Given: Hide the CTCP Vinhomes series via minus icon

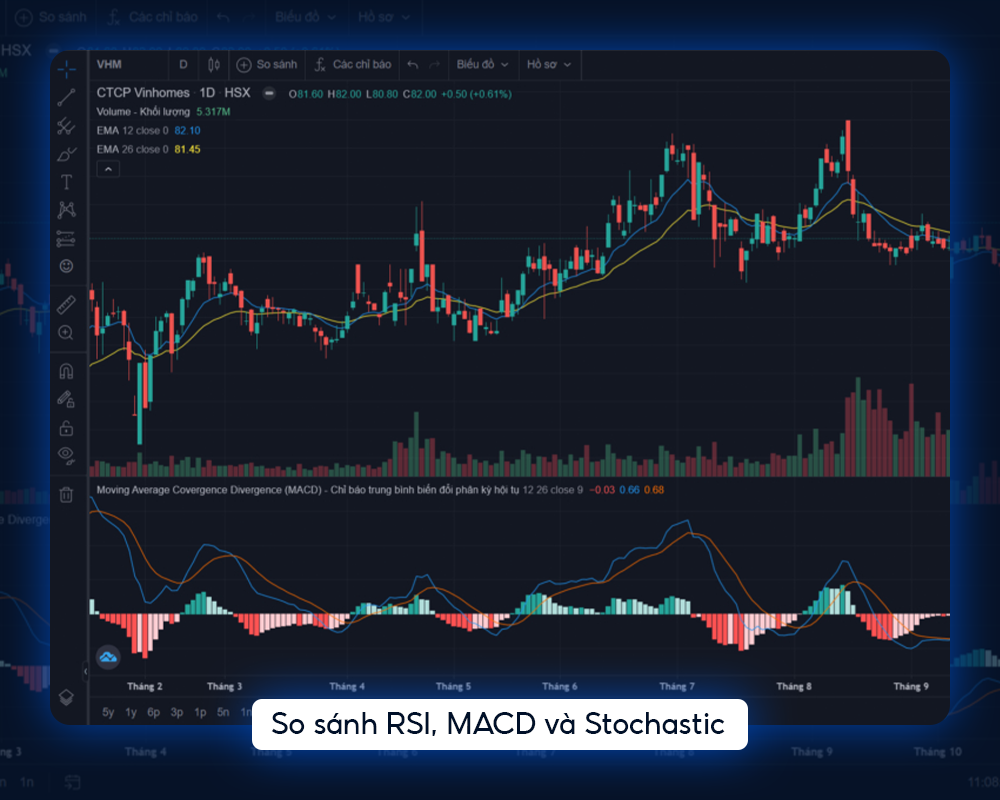Looking at the screenshot, I should point(266,92).
